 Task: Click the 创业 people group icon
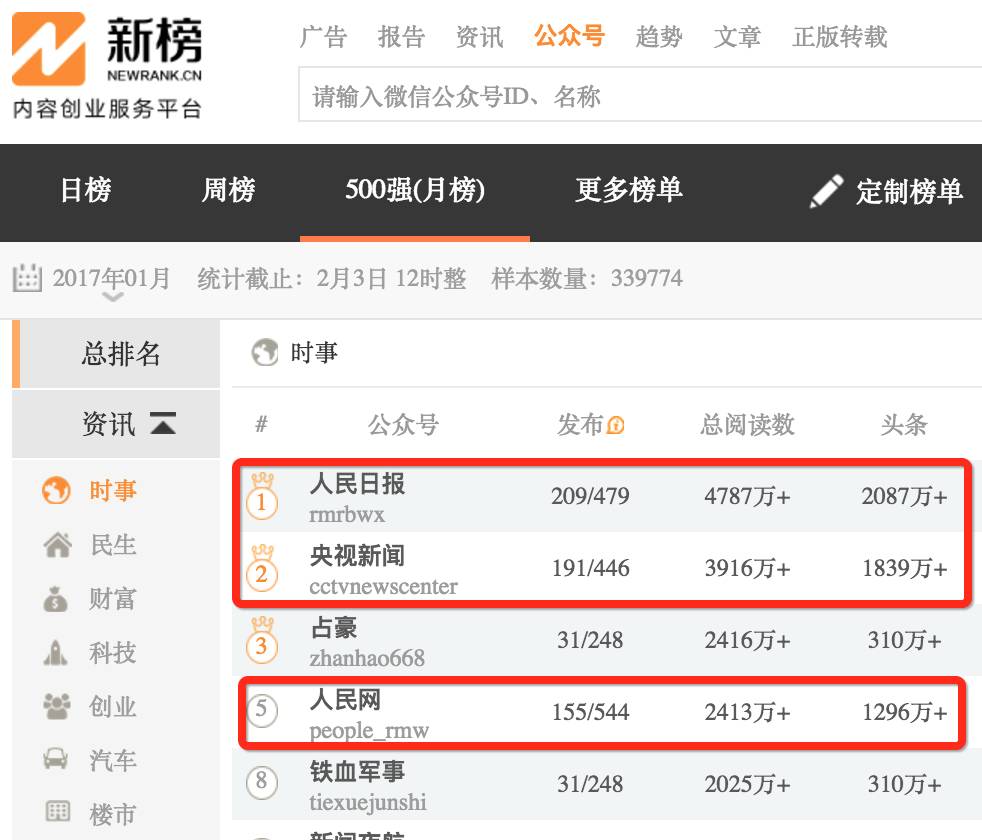click(57, 707)
